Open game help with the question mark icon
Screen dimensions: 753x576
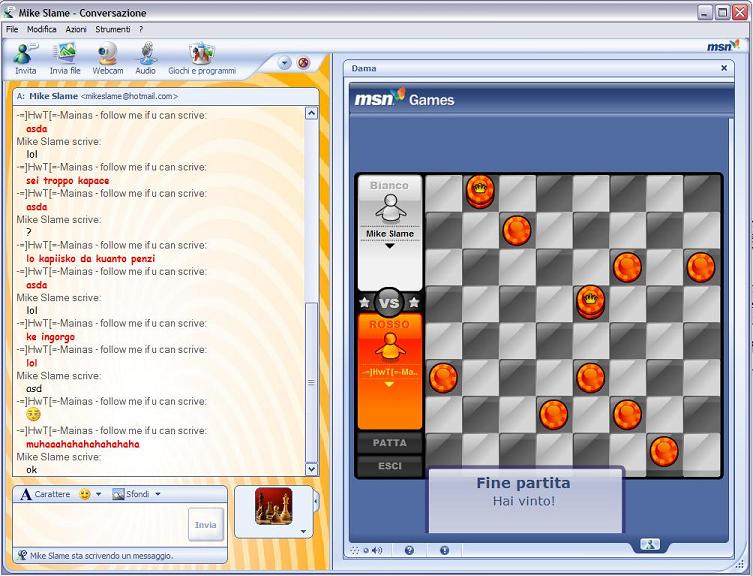point(409,551)
